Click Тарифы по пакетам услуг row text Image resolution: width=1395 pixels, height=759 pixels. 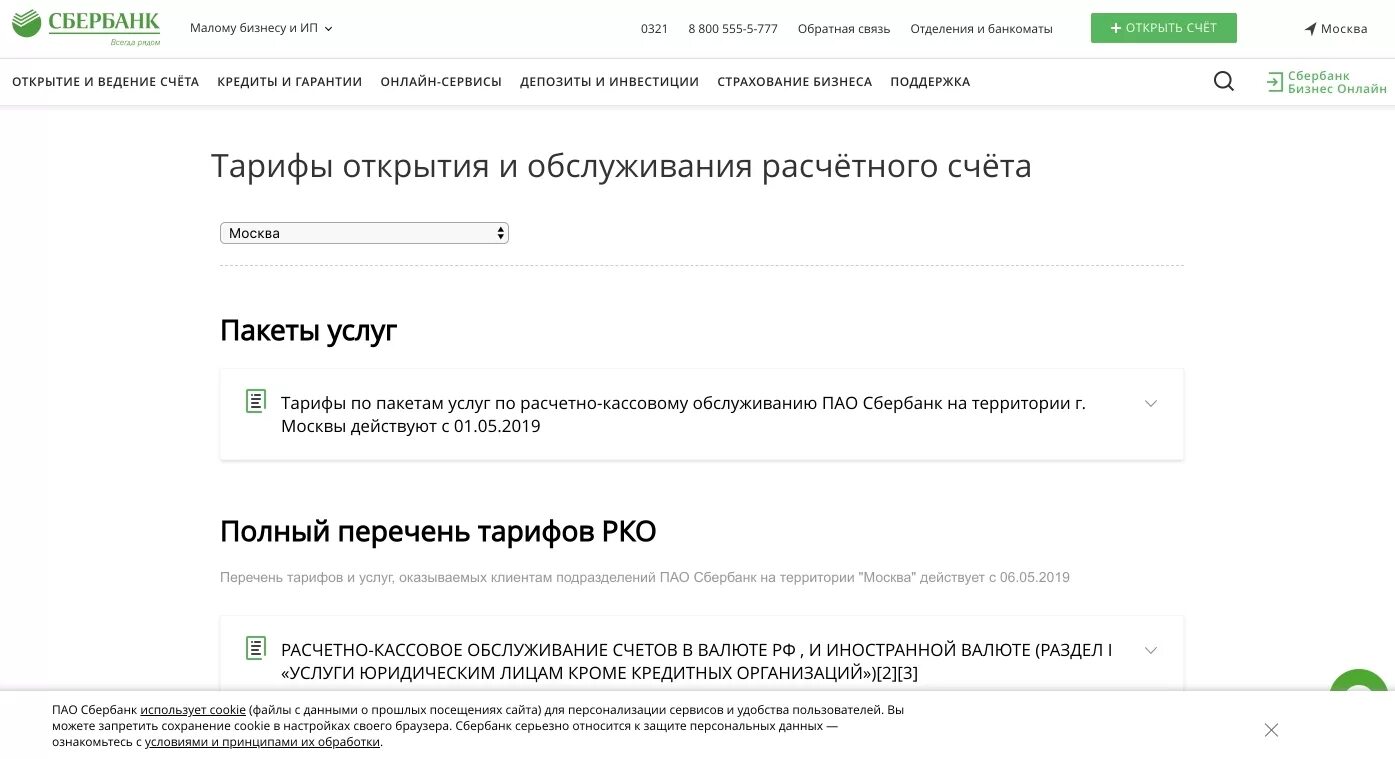pyautogui.click(x=683, y=414)
